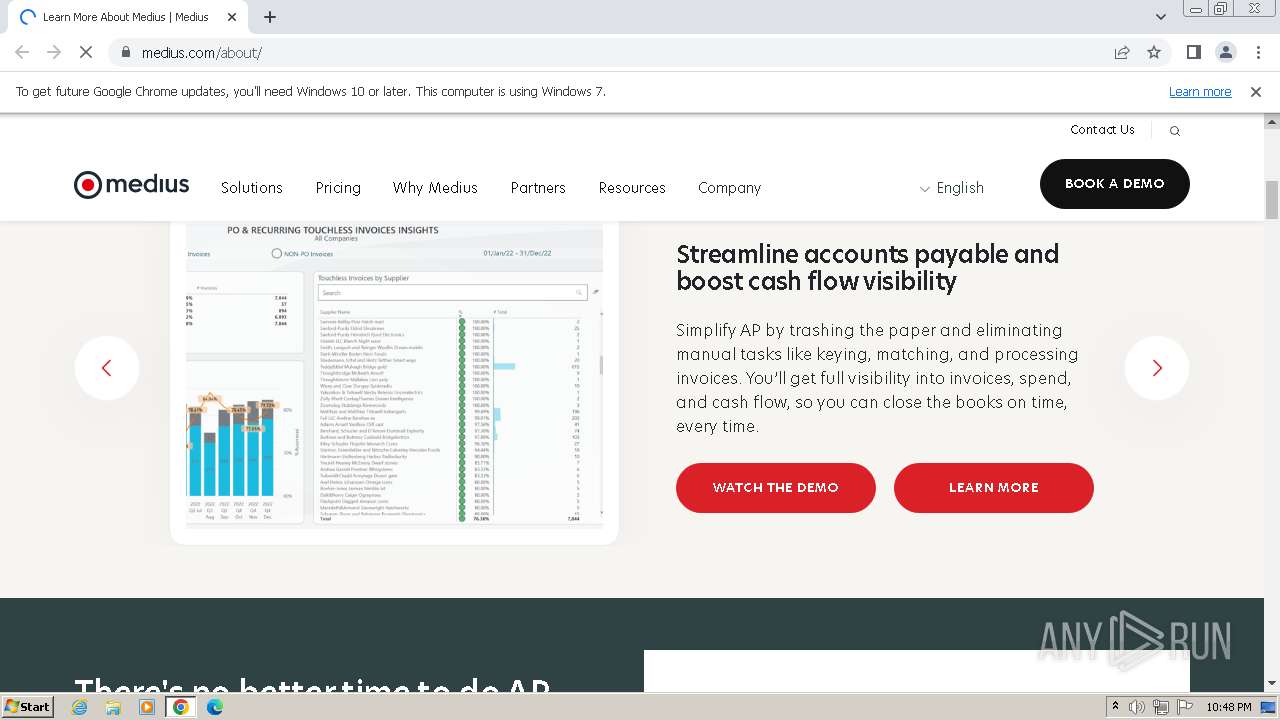
Task: Open the Pricing page
Action: pos(338,188)
